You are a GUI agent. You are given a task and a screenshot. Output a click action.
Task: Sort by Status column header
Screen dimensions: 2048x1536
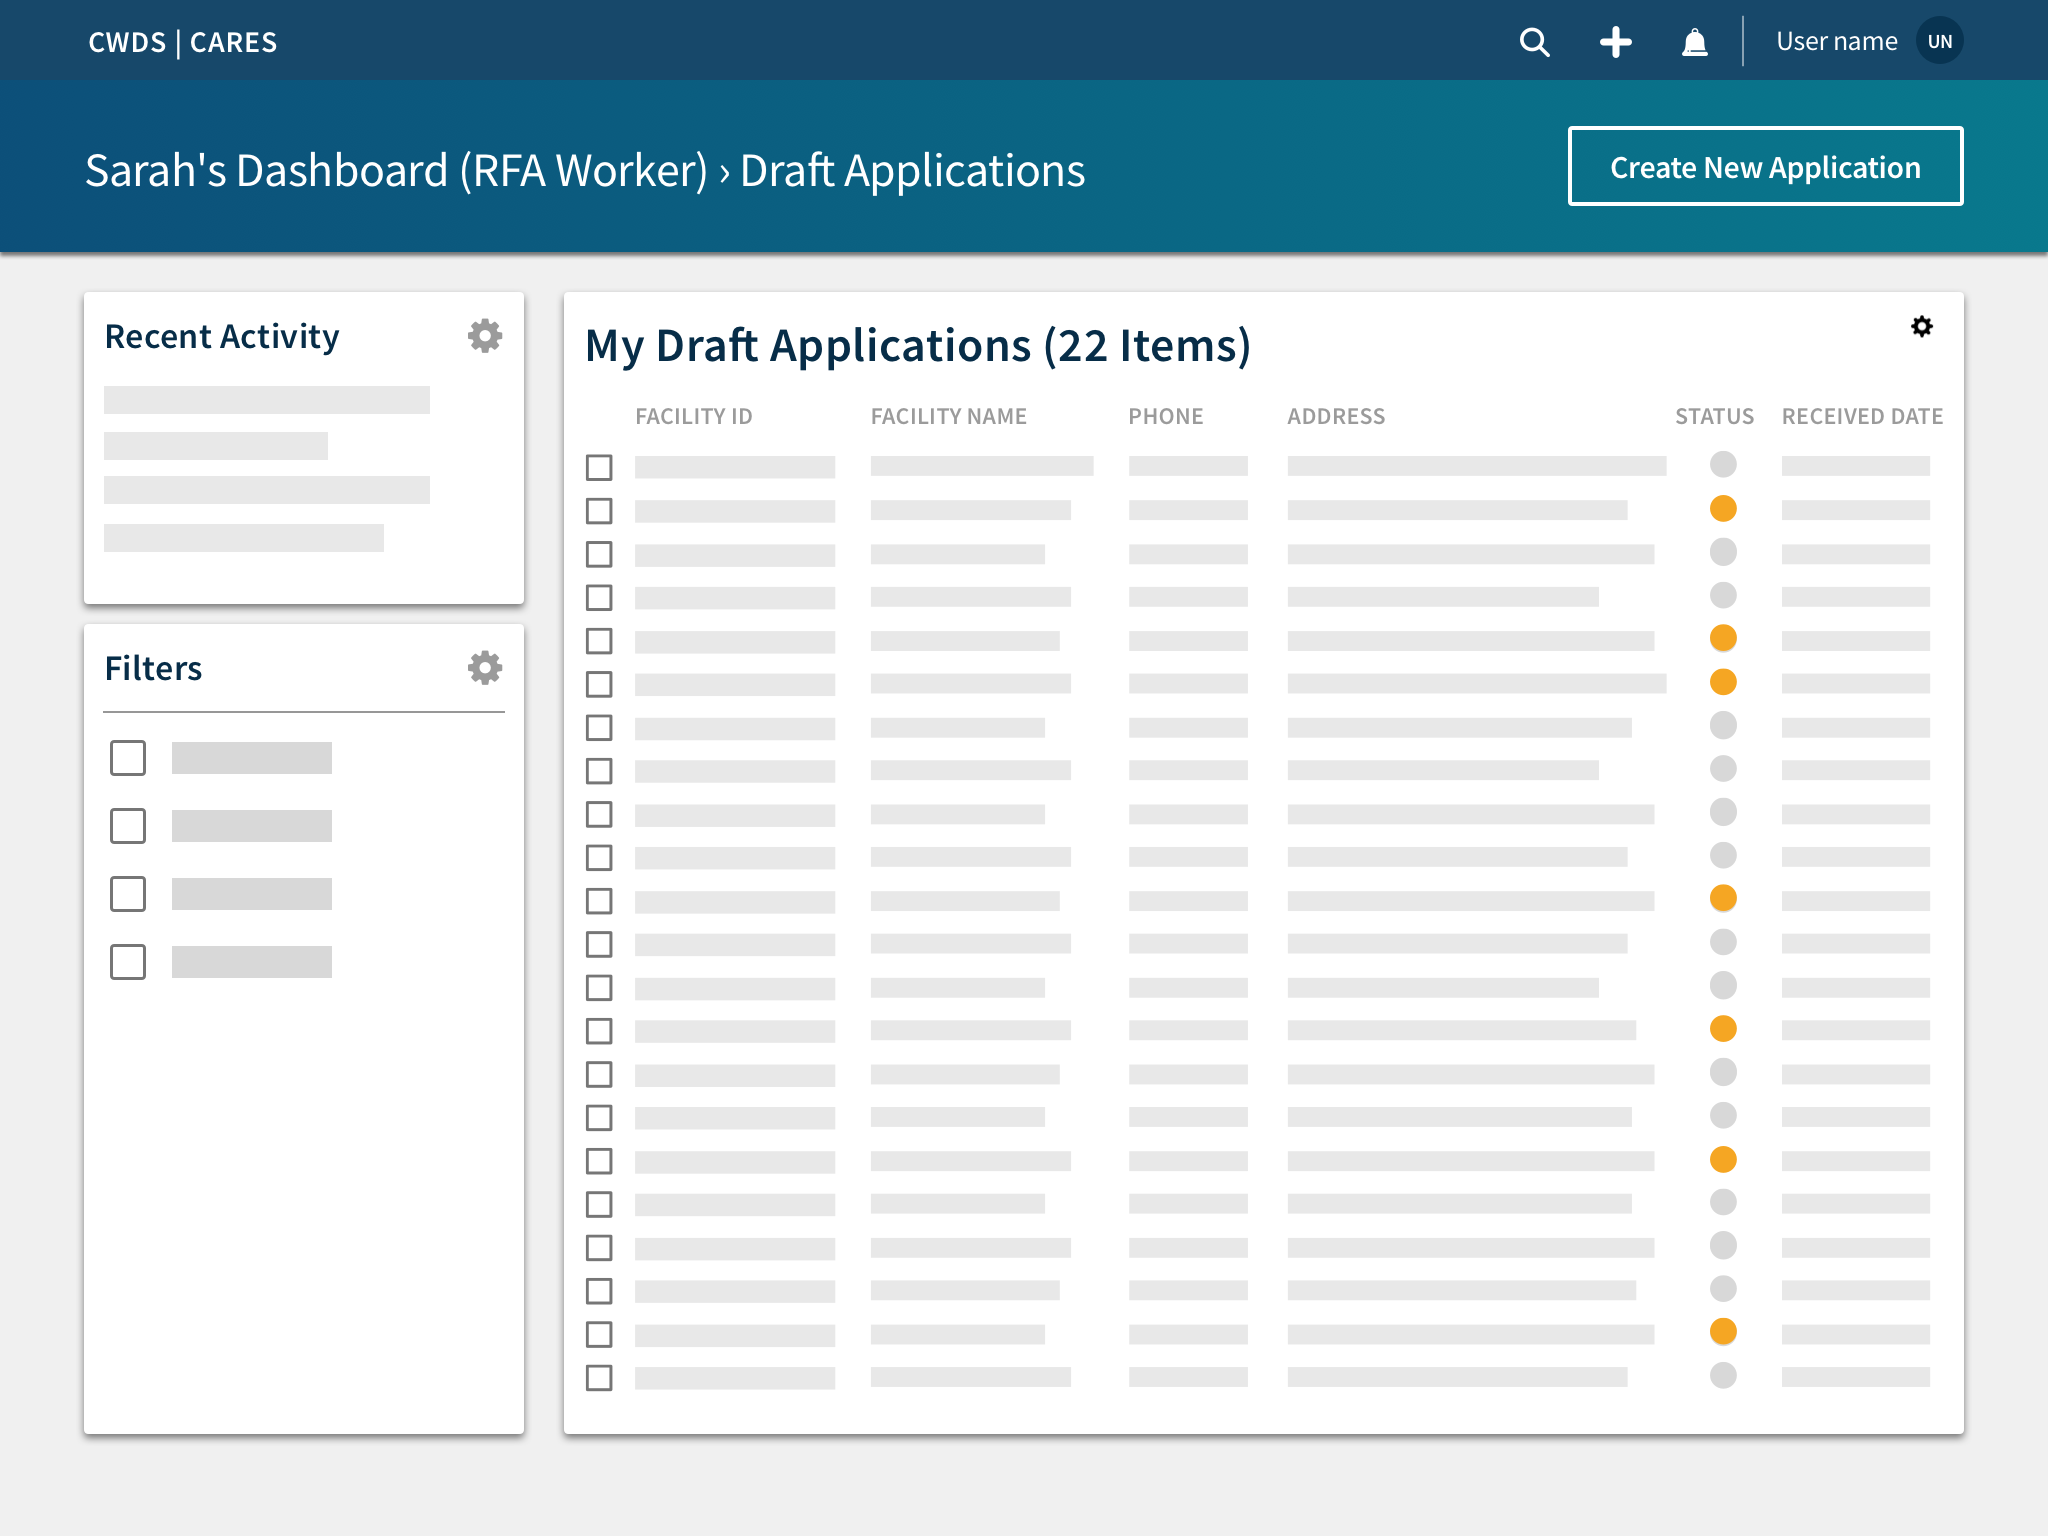click(1714, 417)
